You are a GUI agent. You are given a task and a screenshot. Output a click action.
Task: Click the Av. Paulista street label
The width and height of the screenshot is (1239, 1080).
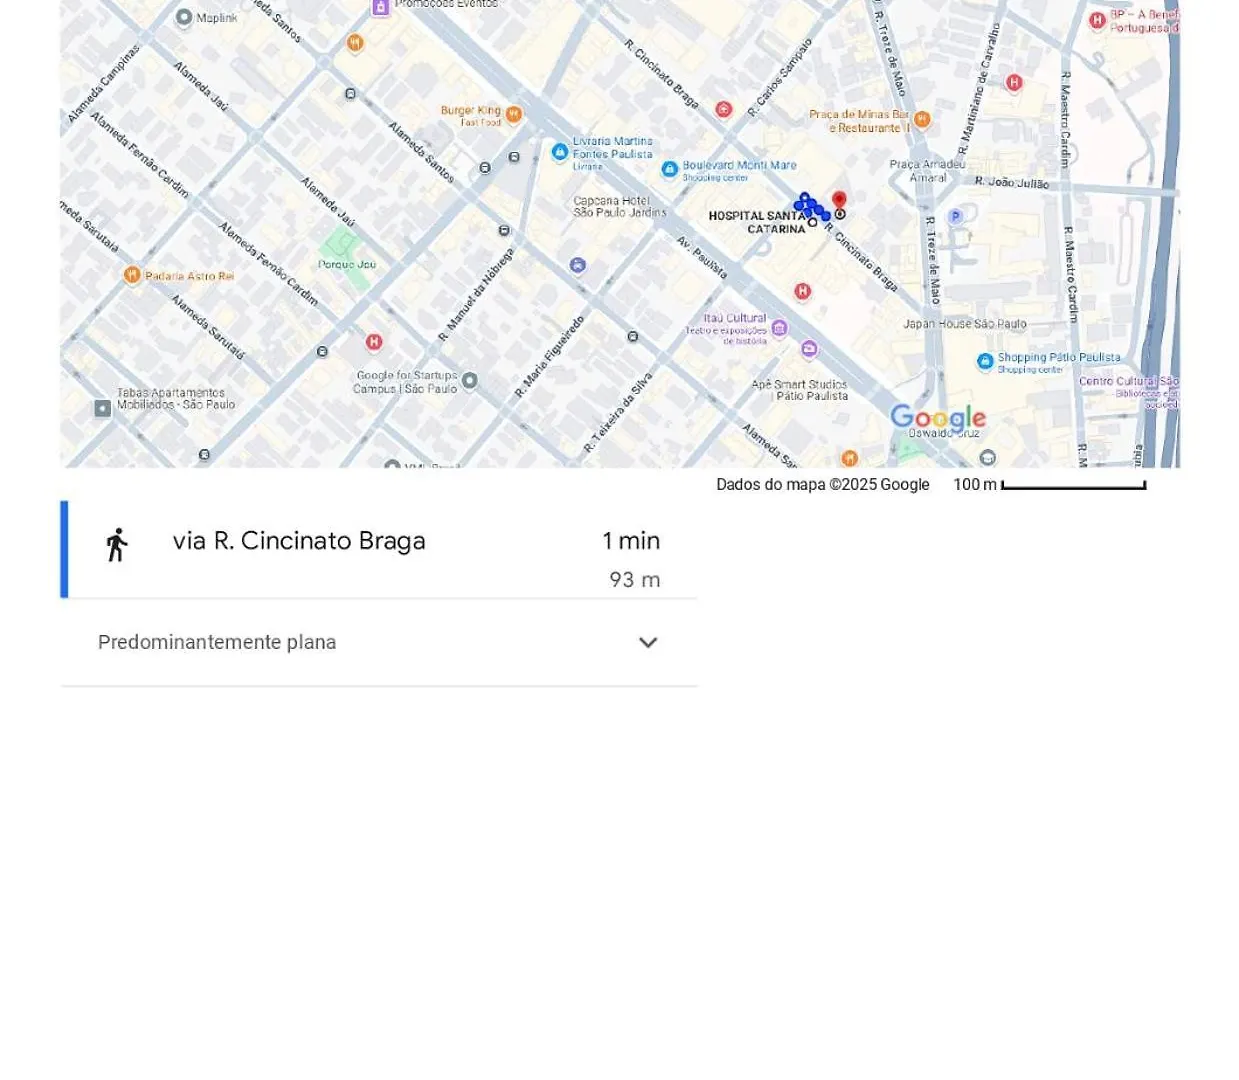[x=702, y=257]
